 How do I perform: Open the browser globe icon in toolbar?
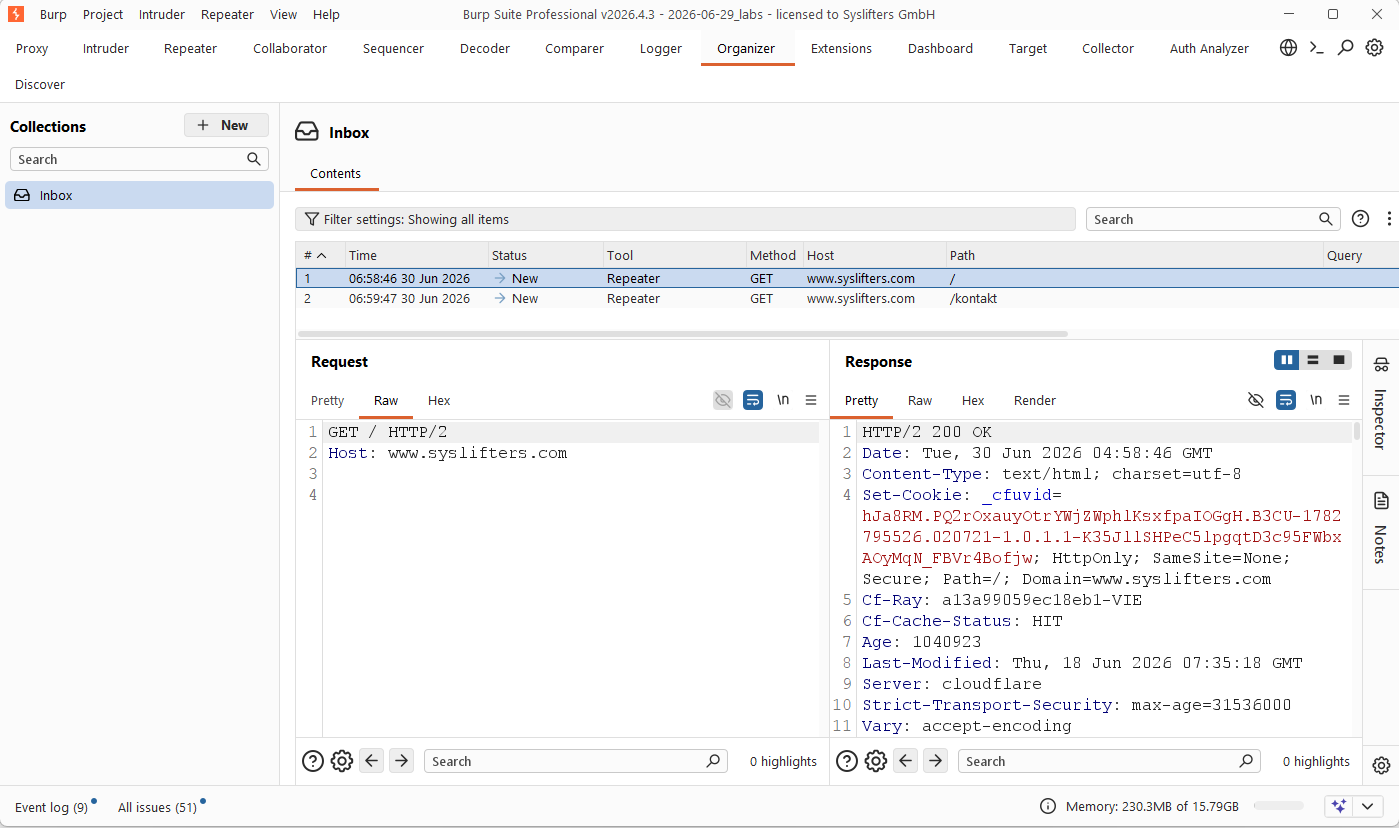pos(1288,48)
